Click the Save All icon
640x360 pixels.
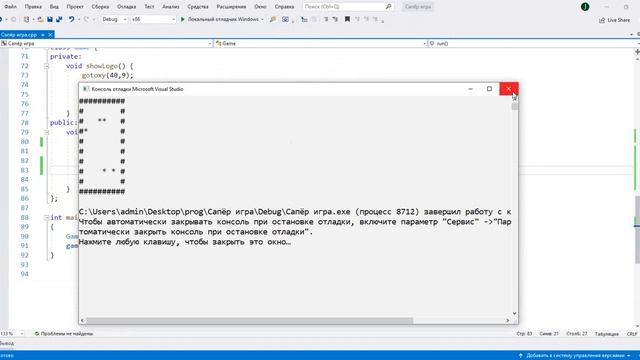pyautogui.click(x=59, y=19)
